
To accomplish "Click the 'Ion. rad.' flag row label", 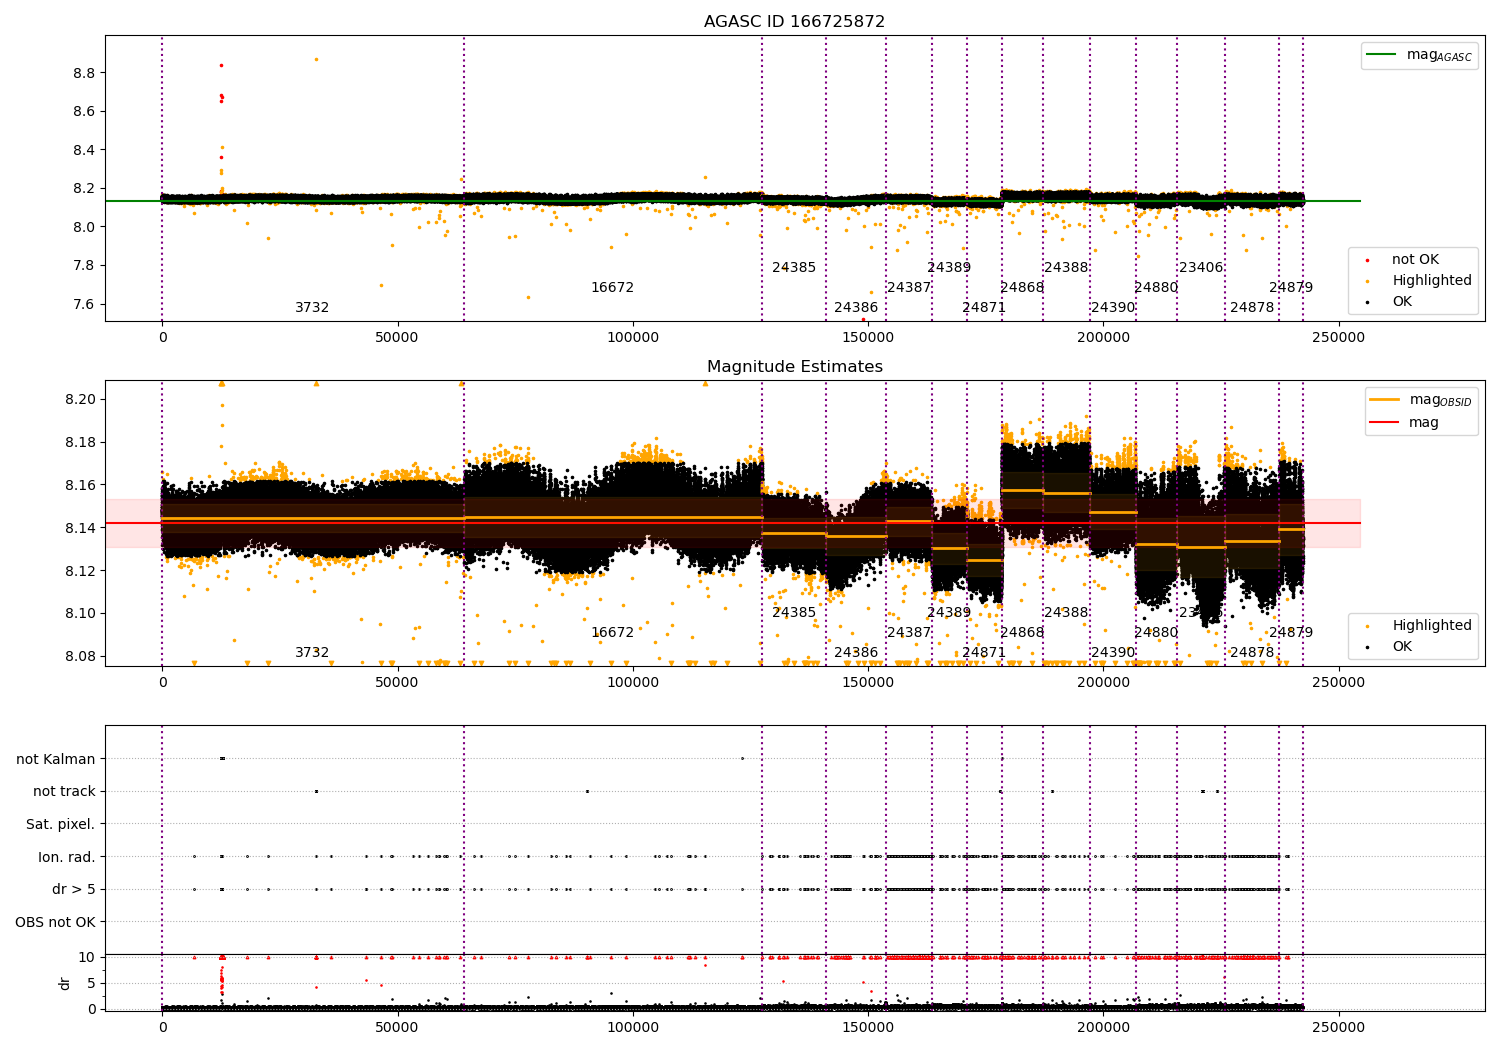I will click(67, 857).
